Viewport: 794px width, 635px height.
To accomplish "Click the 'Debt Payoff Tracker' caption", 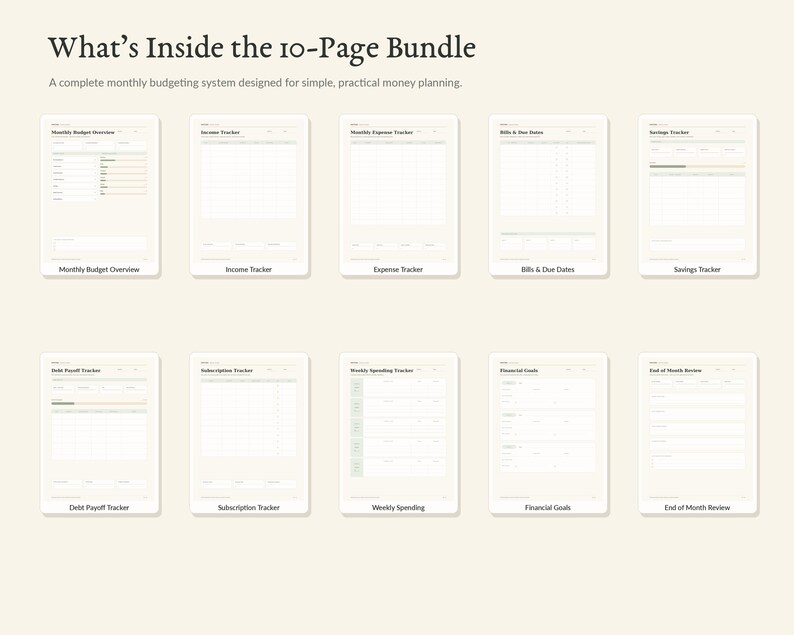I will click(x=99, y=507).
